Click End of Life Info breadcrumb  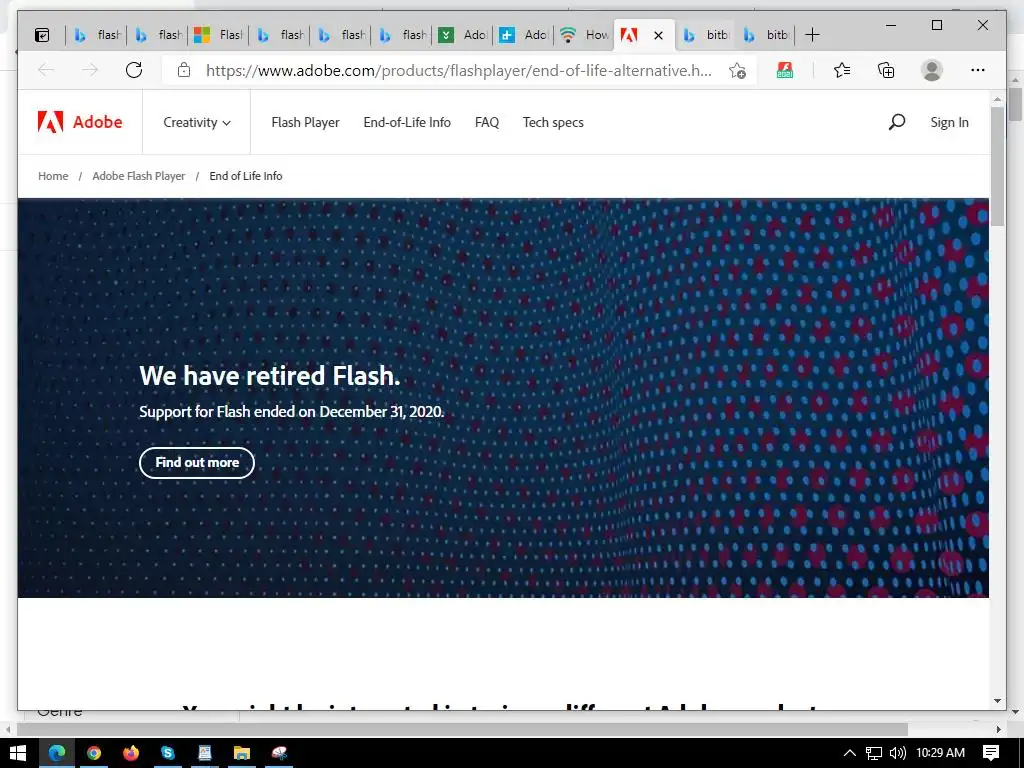pos(246,176)
